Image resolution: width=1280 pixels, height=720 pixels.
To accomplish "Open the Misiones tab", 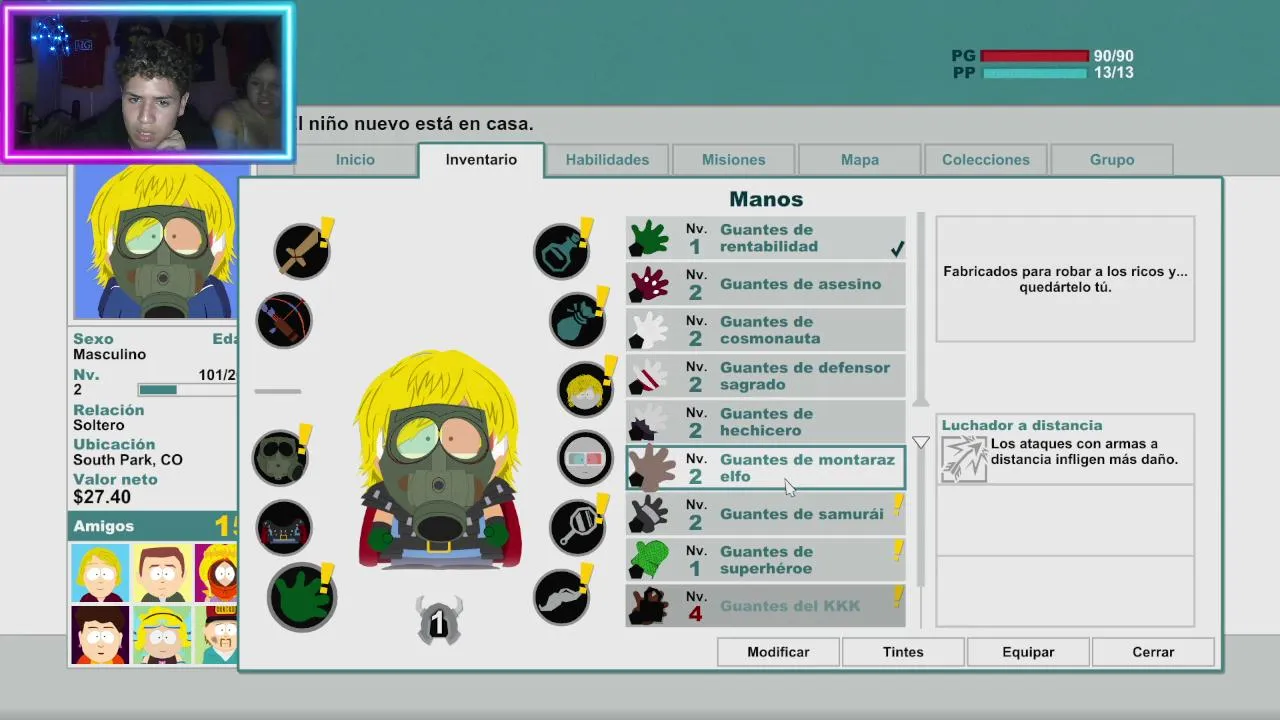I will (733, 160).
